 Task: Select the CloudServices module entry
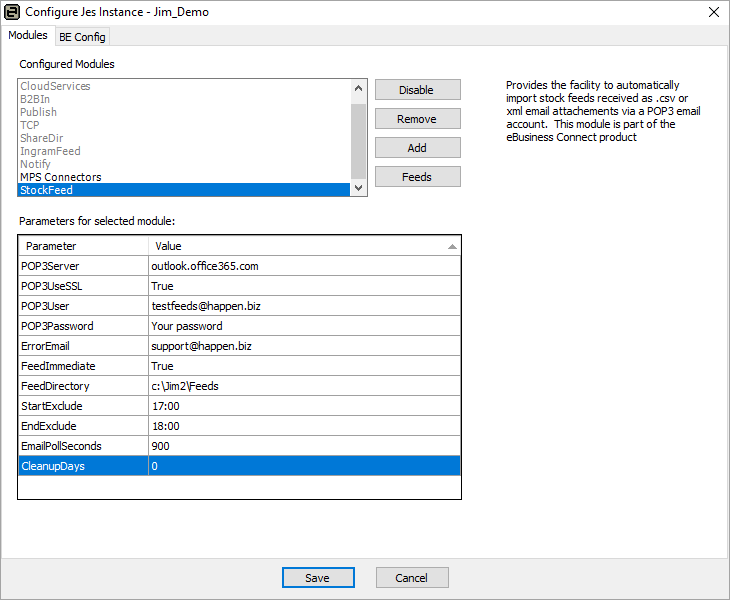(x=55, y=86)
